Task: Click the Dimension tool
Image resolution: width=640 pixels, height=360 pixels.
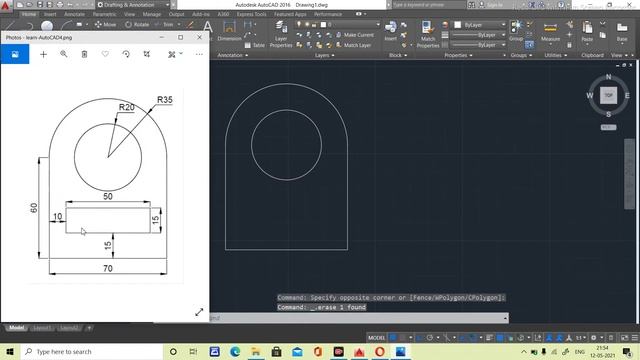Action: [229, 31]
